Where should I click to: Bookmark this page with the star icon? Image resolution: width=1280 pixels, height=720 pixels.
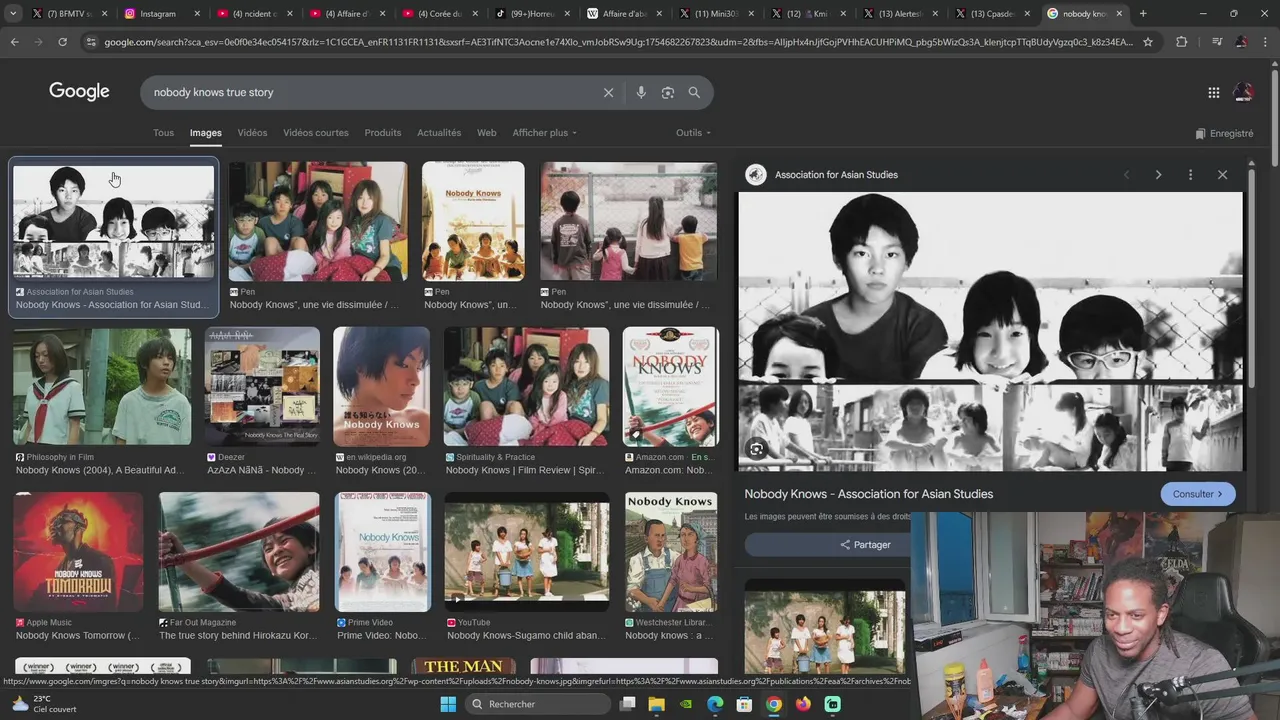point(1148,42)
